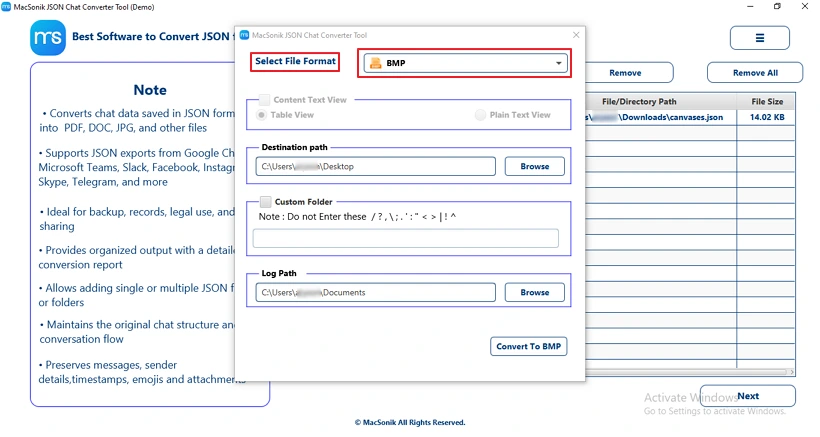Click Remove All in main window
Viewport: 820px width, 437px height.
coord(755,73)
